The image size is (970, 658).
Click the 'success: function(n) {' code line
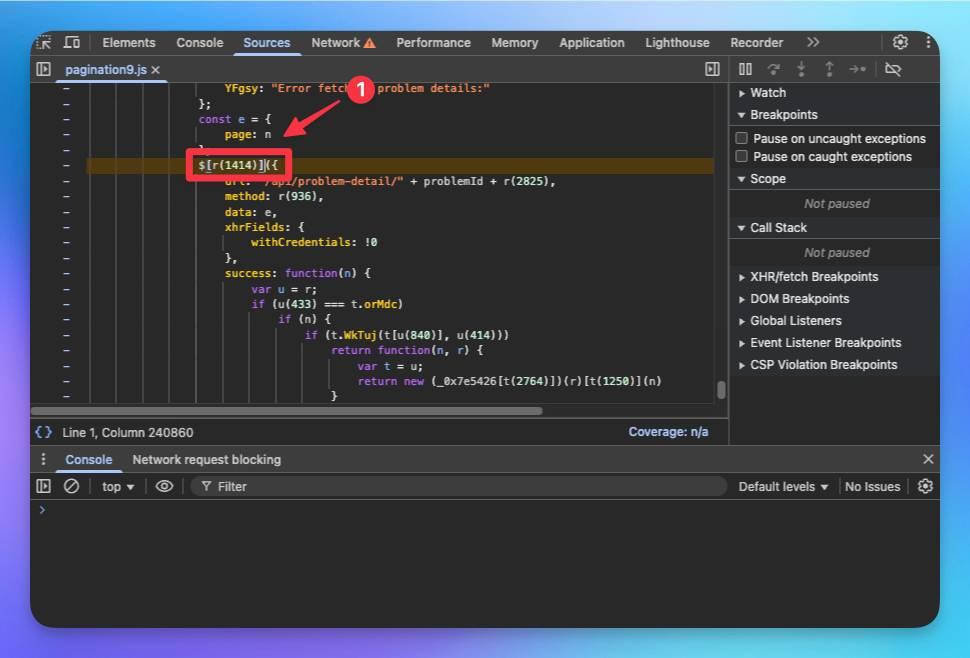pyautogui.click(x=298, y=273)
